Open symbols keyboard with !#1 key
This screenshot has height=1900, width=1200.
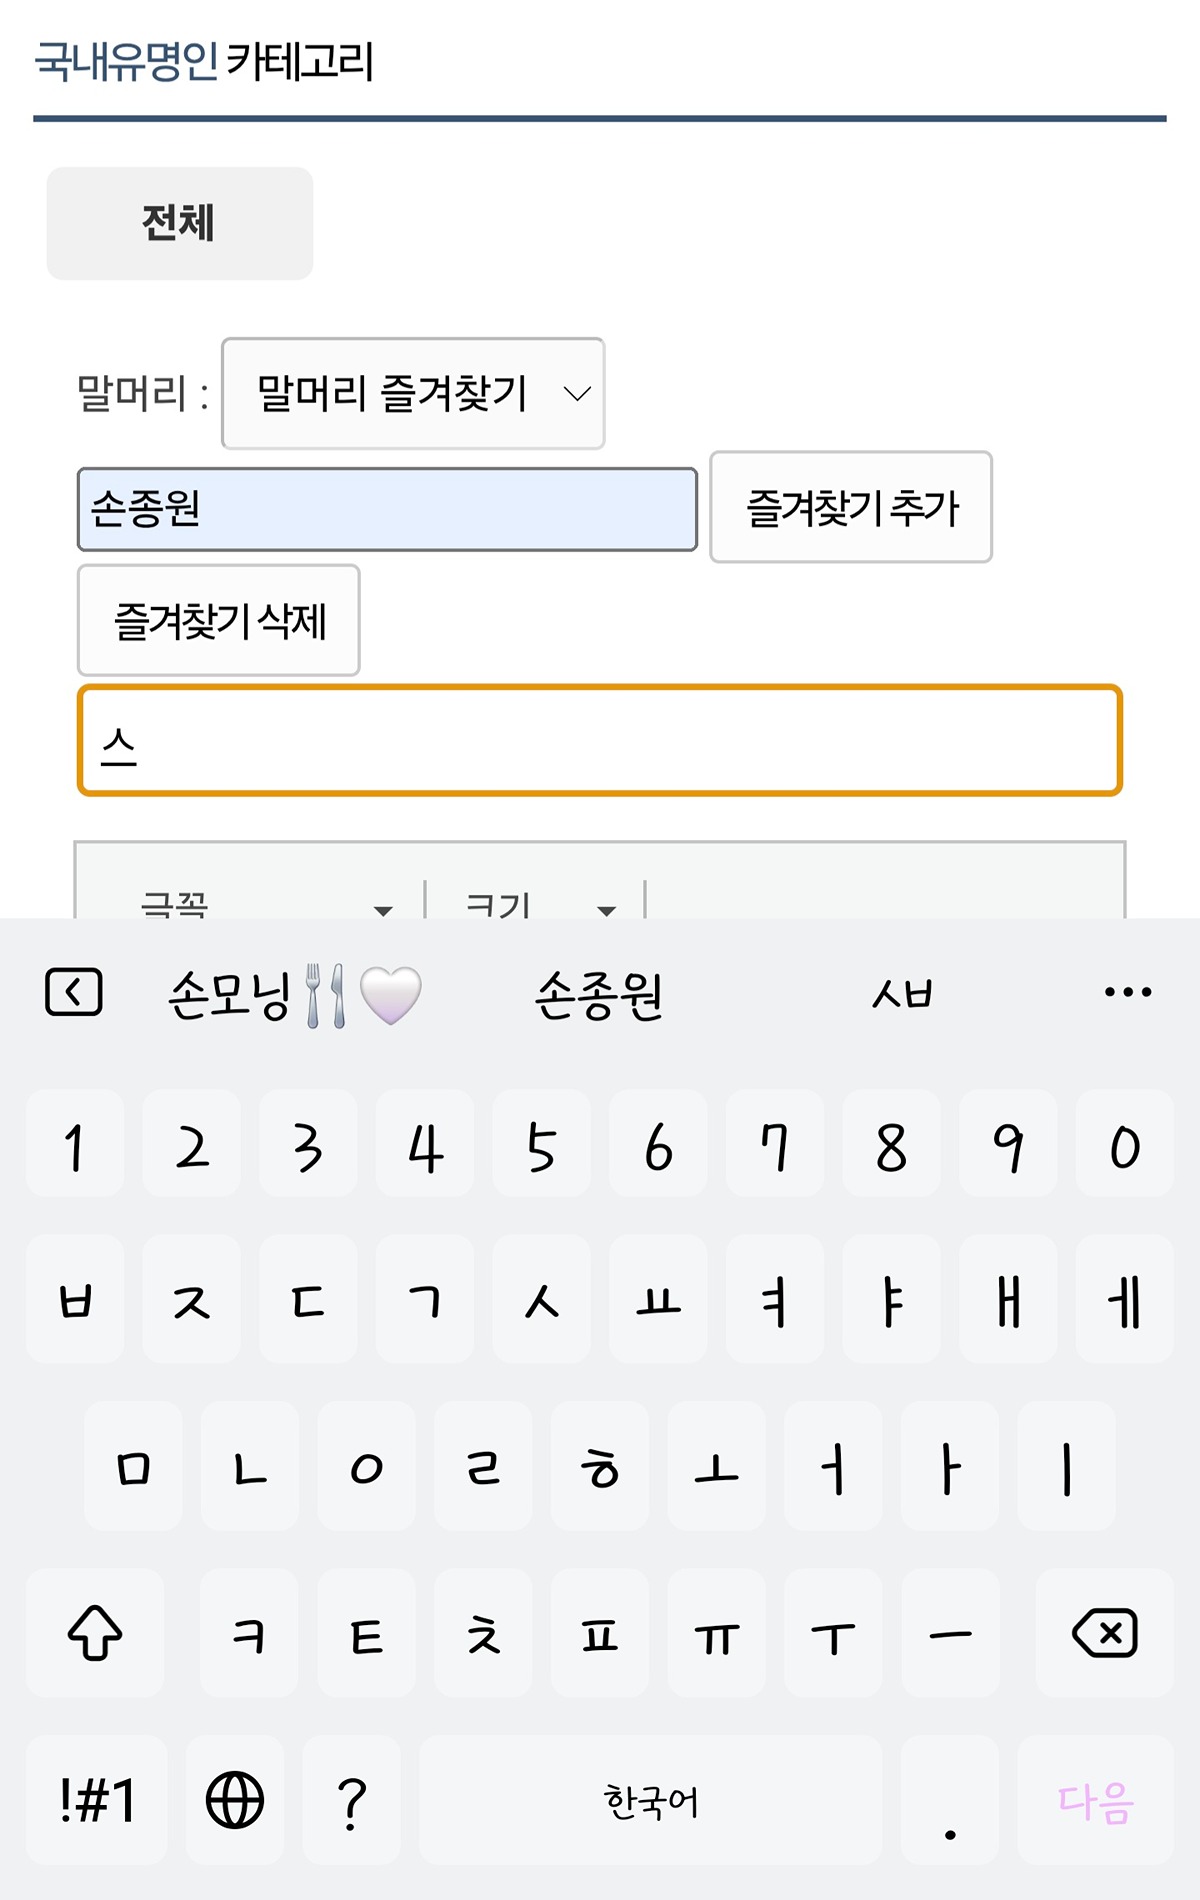(x=96, y=1800)
